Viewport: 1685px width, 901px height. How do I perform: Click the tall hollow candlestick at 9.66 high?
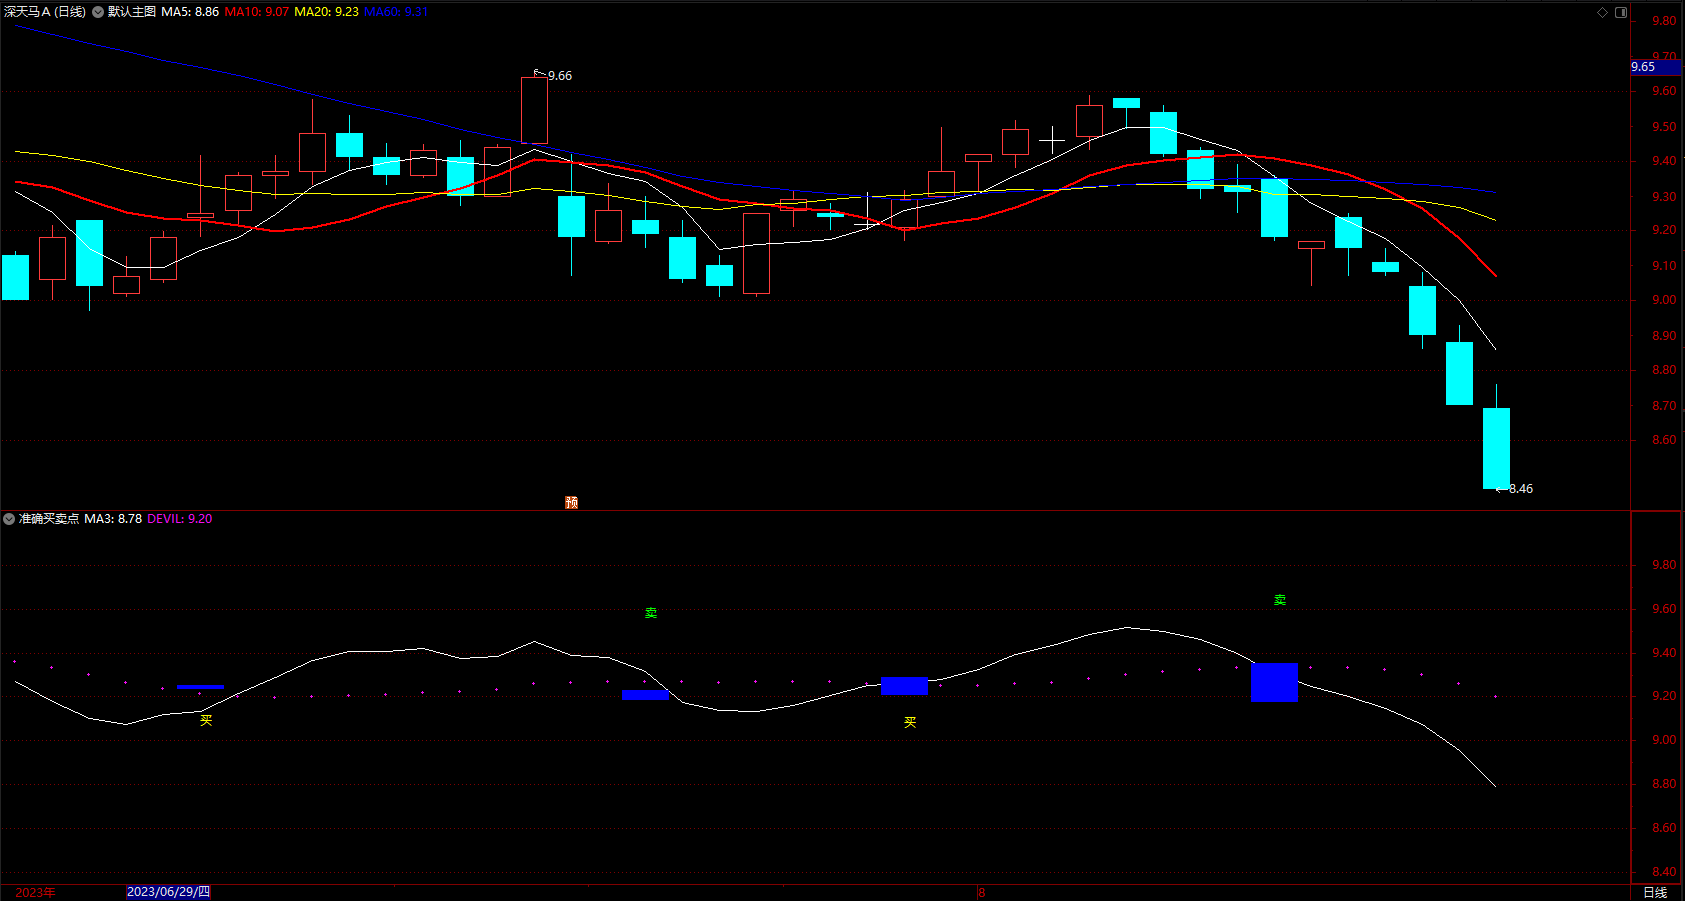point(534,110)
